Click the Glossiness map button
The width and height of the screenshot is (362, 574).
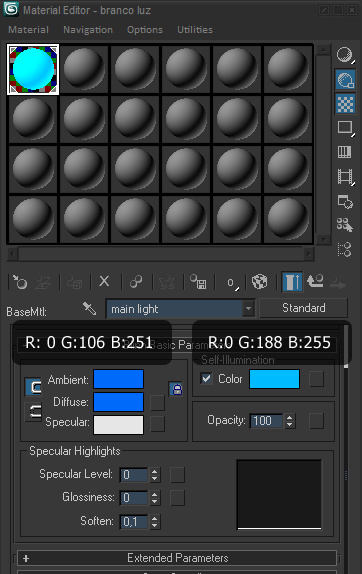point(178,498)
